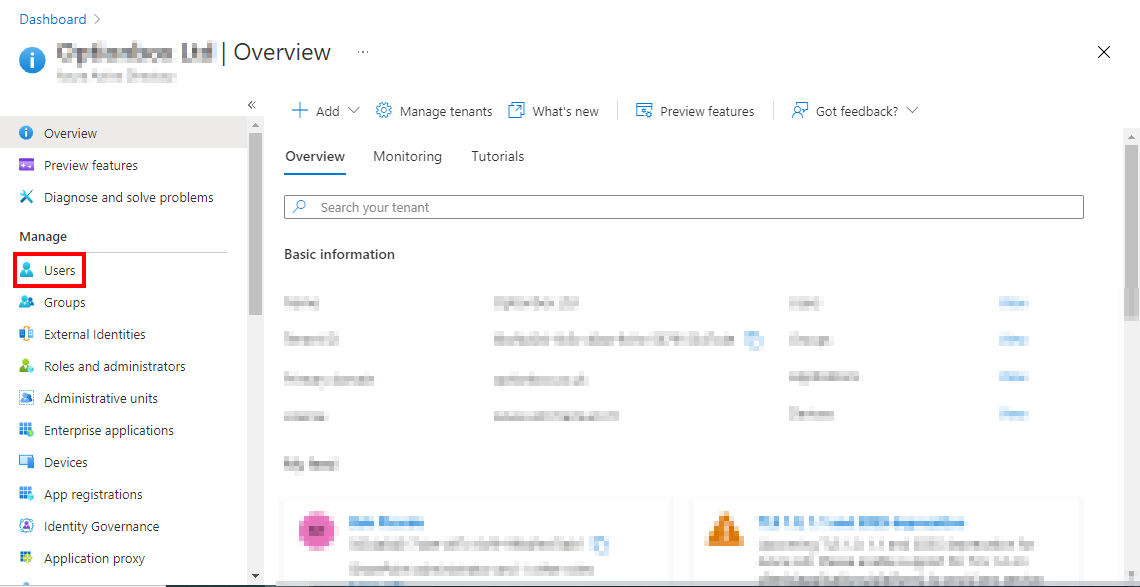Switch to the Tutorials tab

click(x=497, y=156)
